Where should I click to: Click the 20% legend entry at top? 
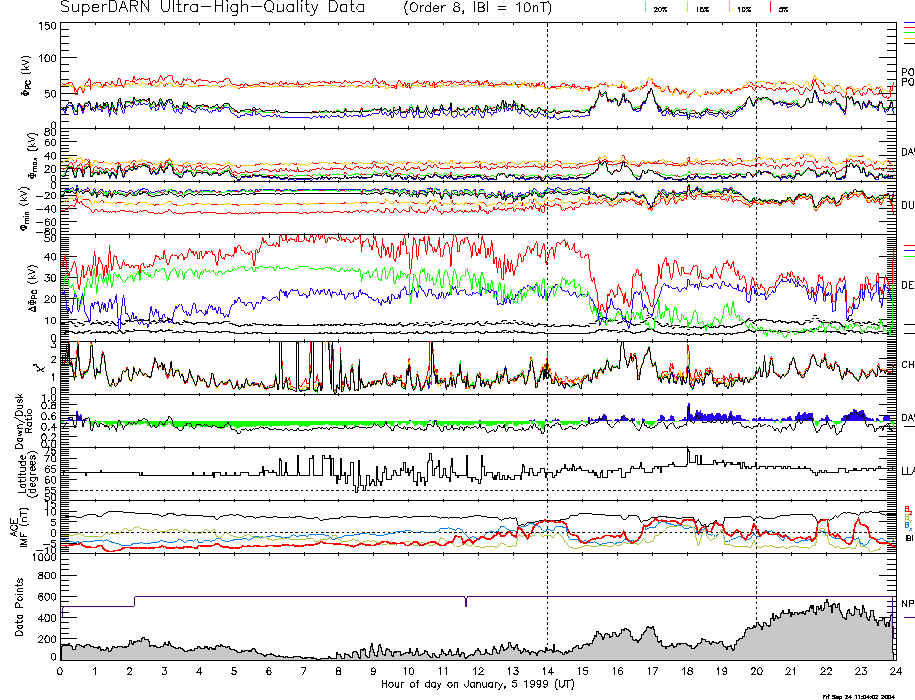660,8
